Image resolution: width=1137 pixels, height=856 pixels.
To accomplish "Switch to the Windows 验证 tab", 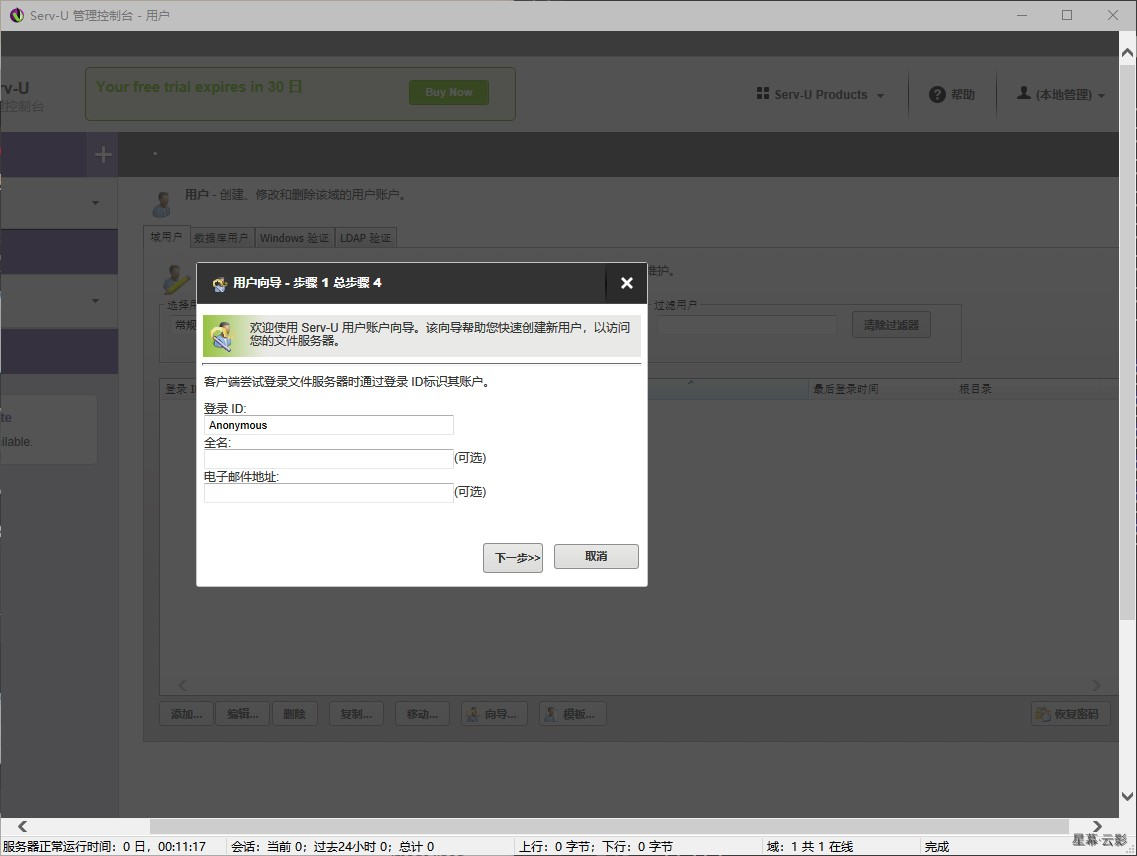I will point(294,238).
